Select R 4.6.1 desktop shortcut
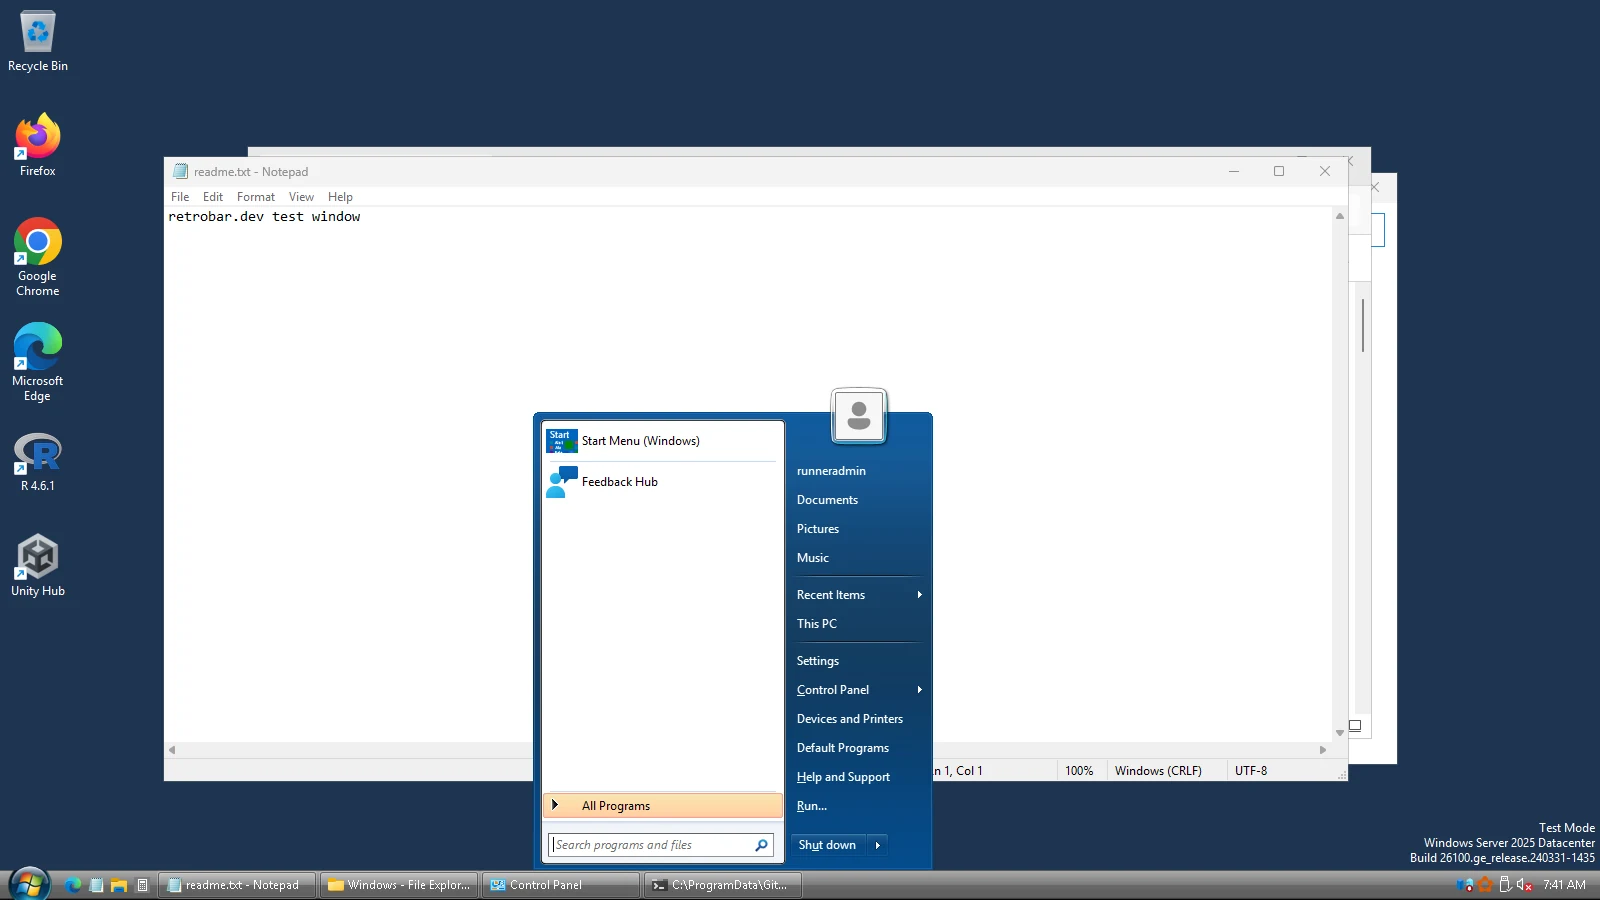1600x900 pixels. click(x=38, y=462)
